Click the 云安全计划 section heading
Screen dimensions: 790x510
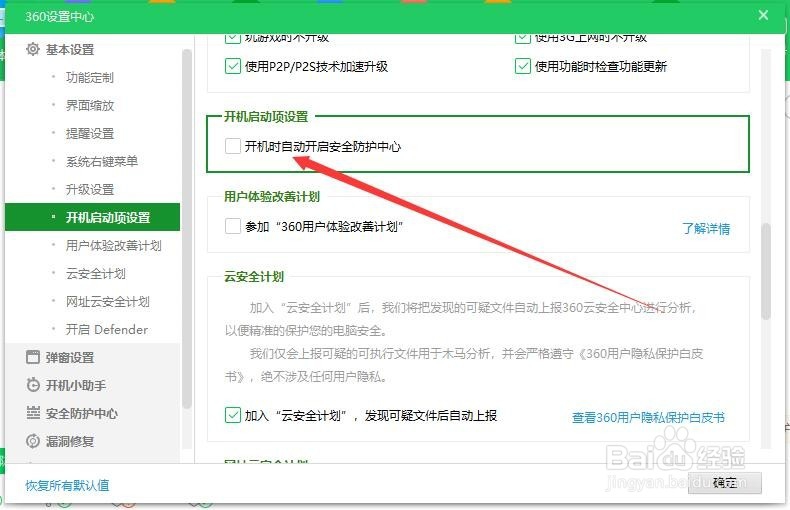click(x=254, y=276)
